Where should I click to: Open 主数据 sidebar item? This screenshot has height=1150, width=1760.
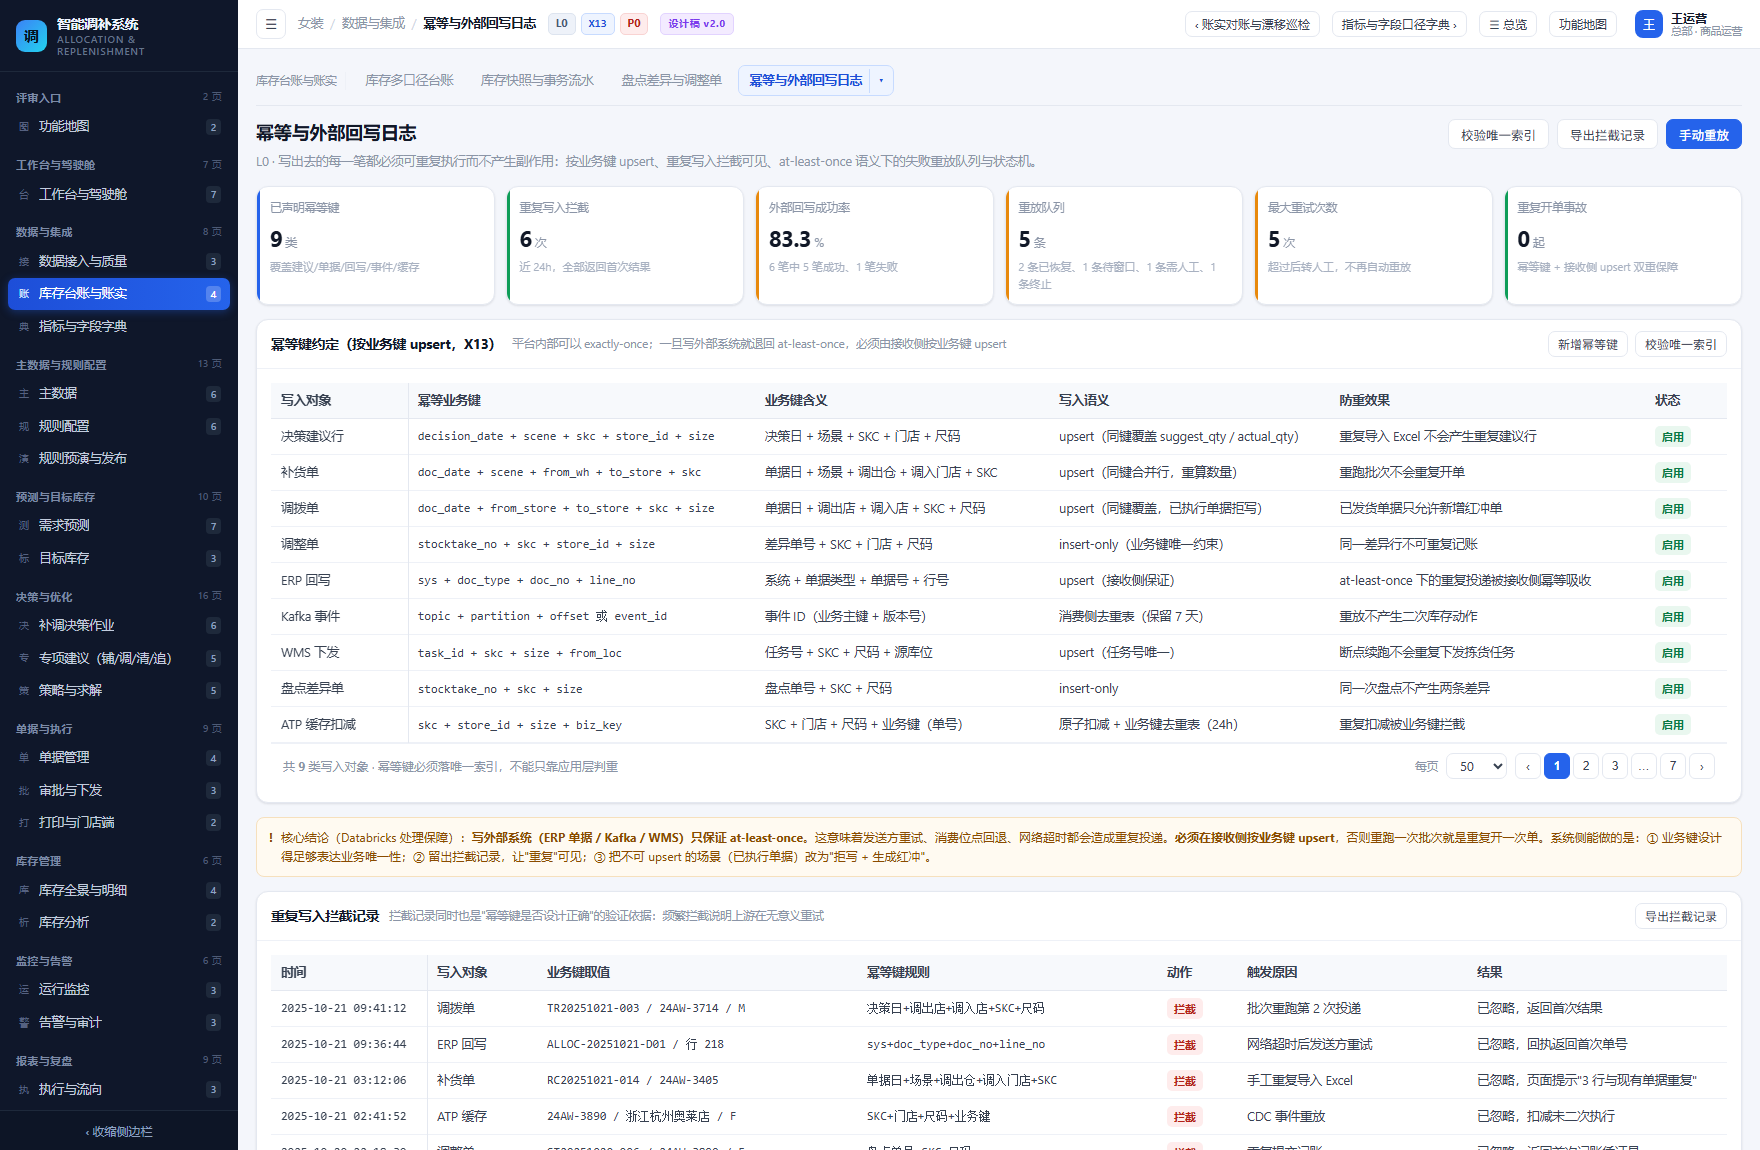[119, 394]
